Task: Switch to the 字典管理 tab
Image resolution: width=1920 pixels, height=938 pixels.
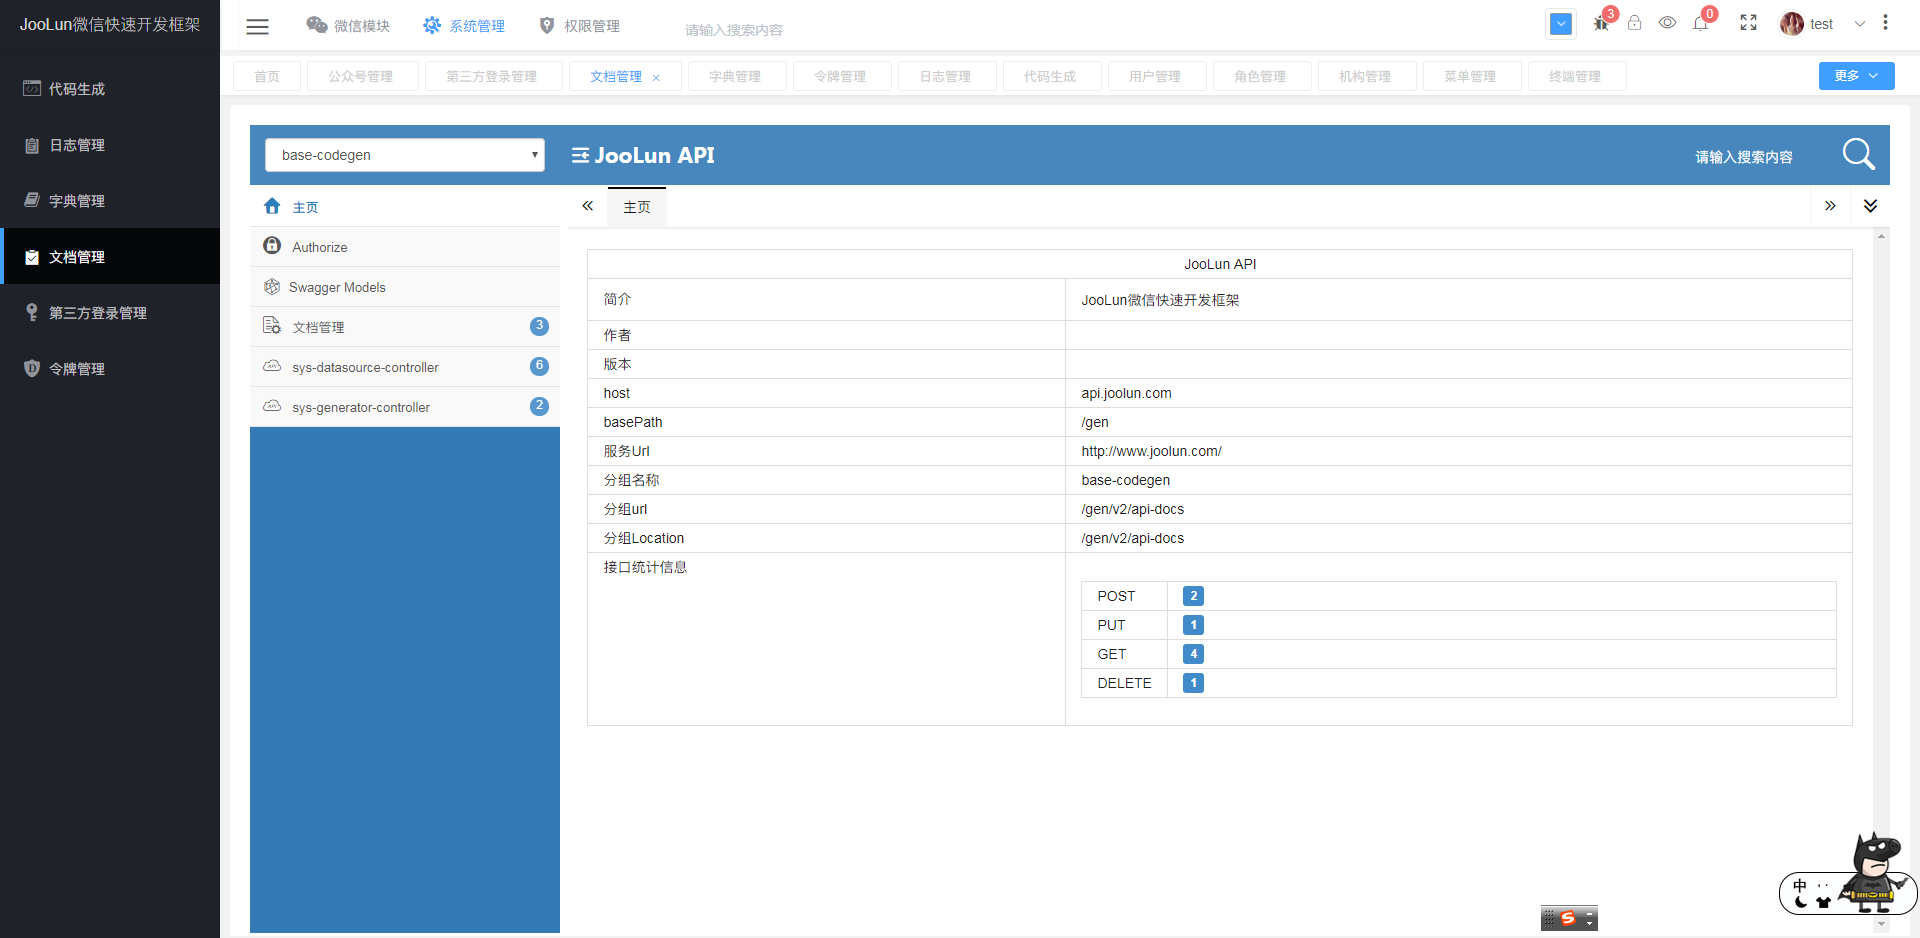Action: pyautogui.click(x=735, y=76)
